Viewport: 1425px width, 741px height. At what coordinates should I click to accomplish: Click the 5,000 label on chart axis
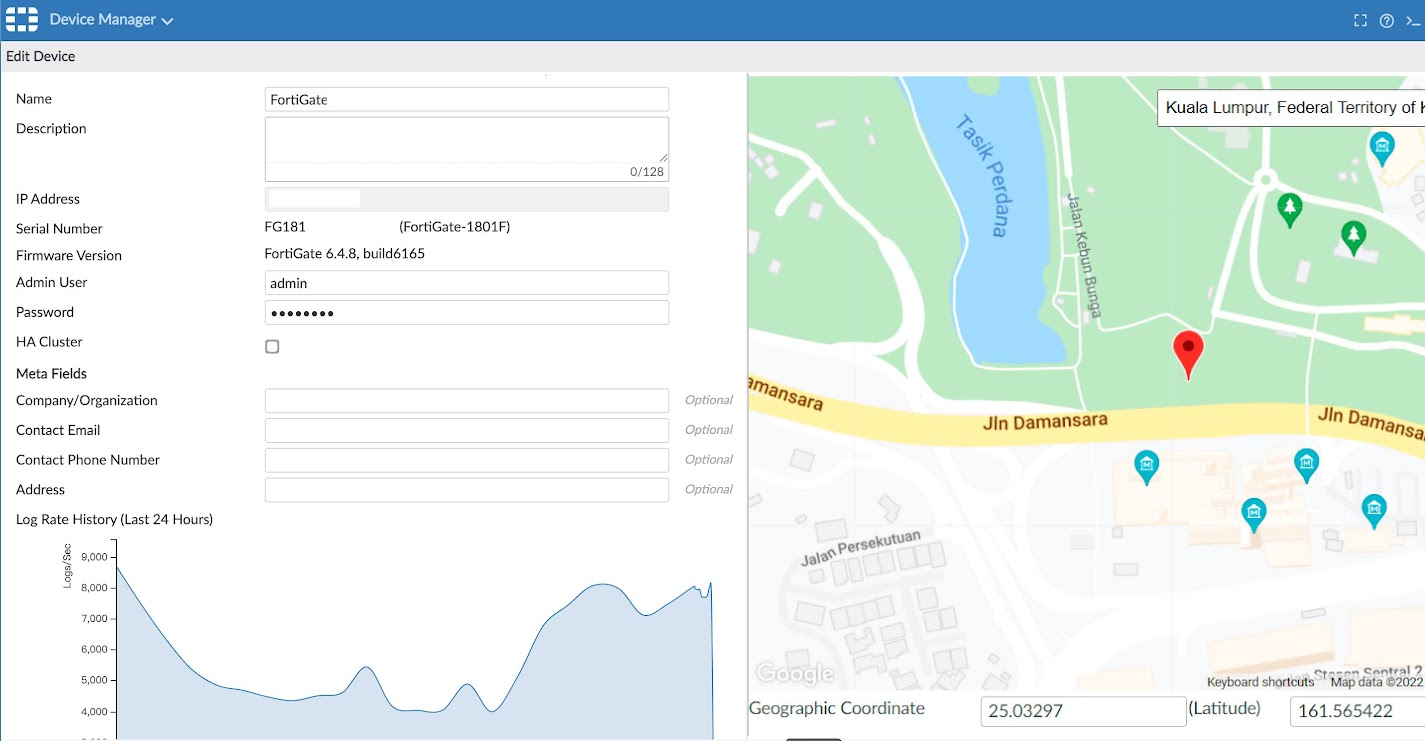click(93, 680)
